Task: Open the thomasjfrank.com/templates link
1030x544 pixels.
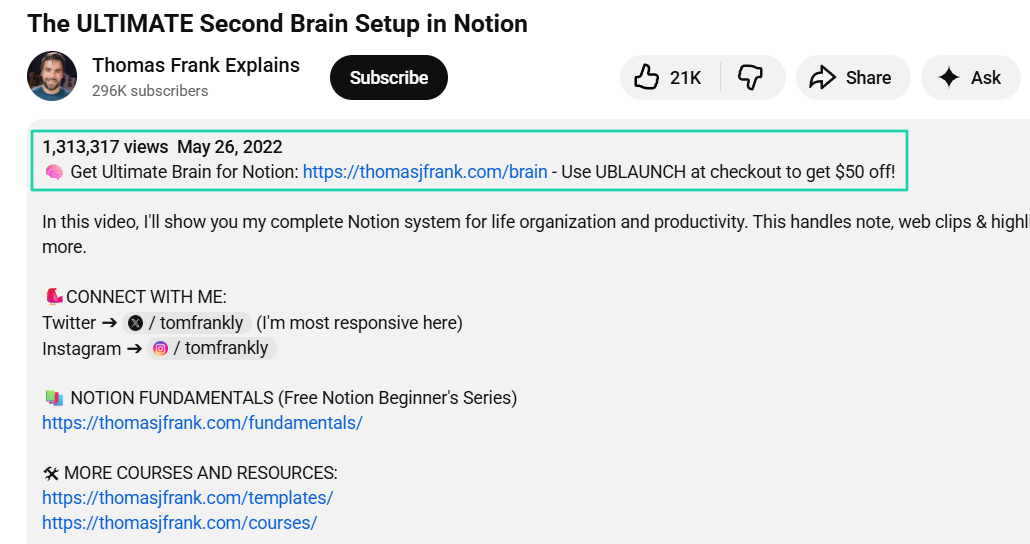Action: 187,498
